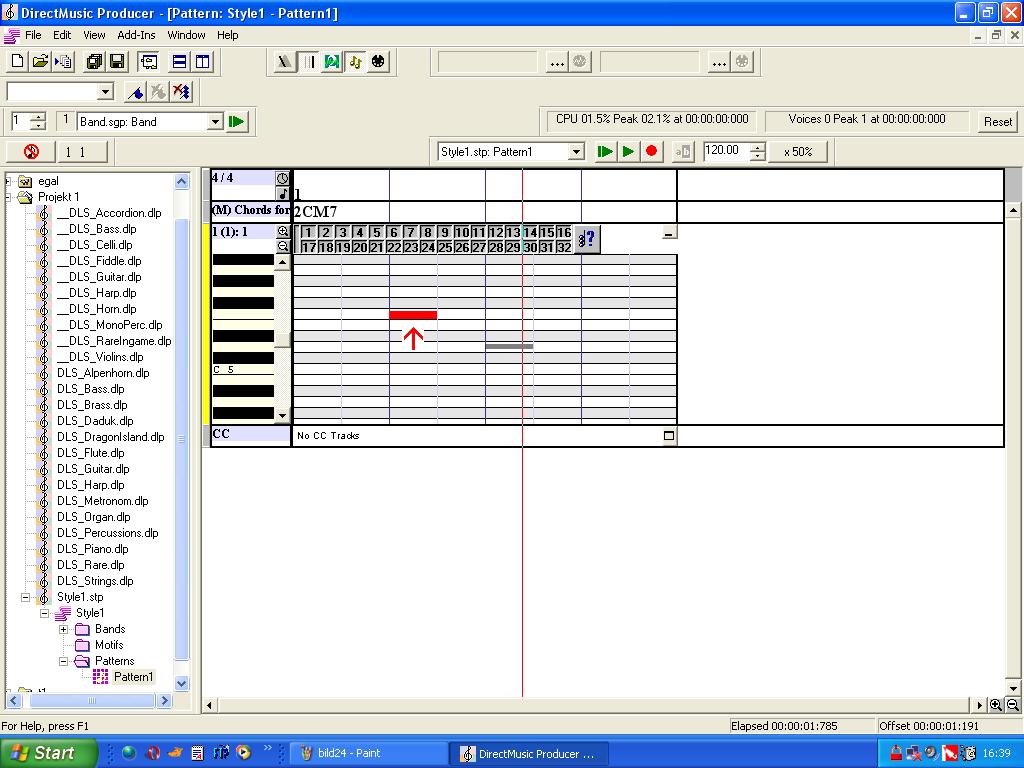Screen dimensions: 1024x768
Task: Click the zoom-out magnifier on the pattern track
Action: pyautogui.click(x=283, y=246)
